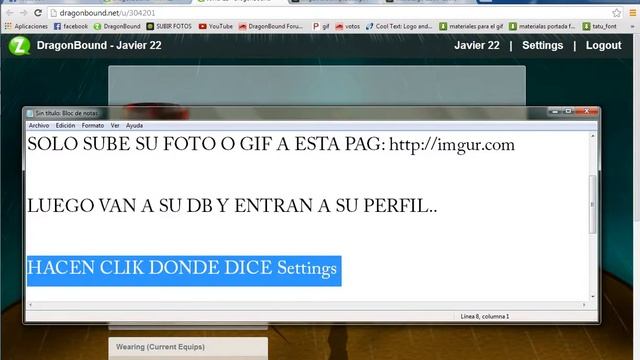Open the materiales para el gif bookmark

[x=471, y=26]
